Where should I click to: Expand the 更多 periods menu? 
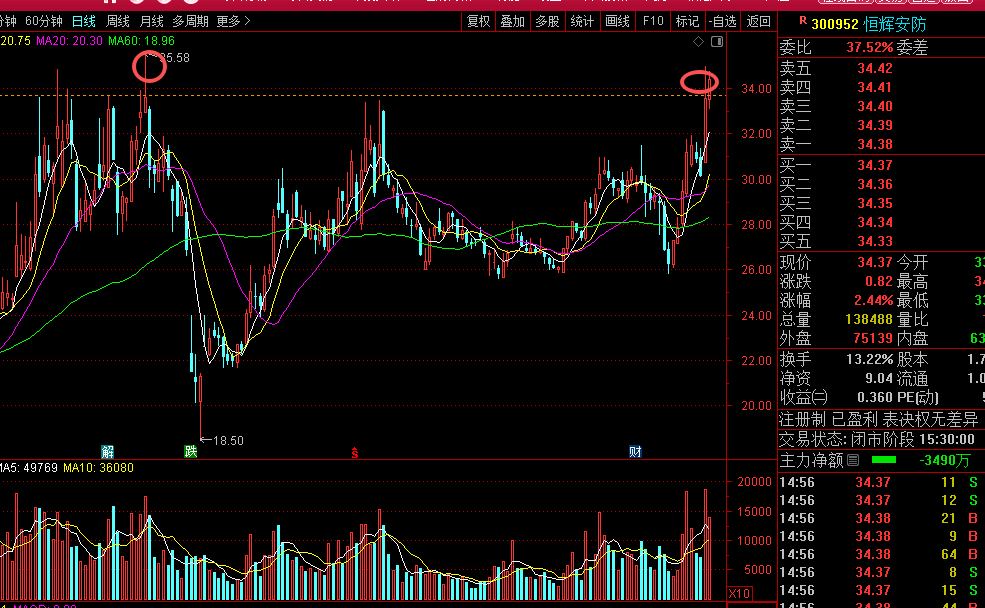(233, 21)
